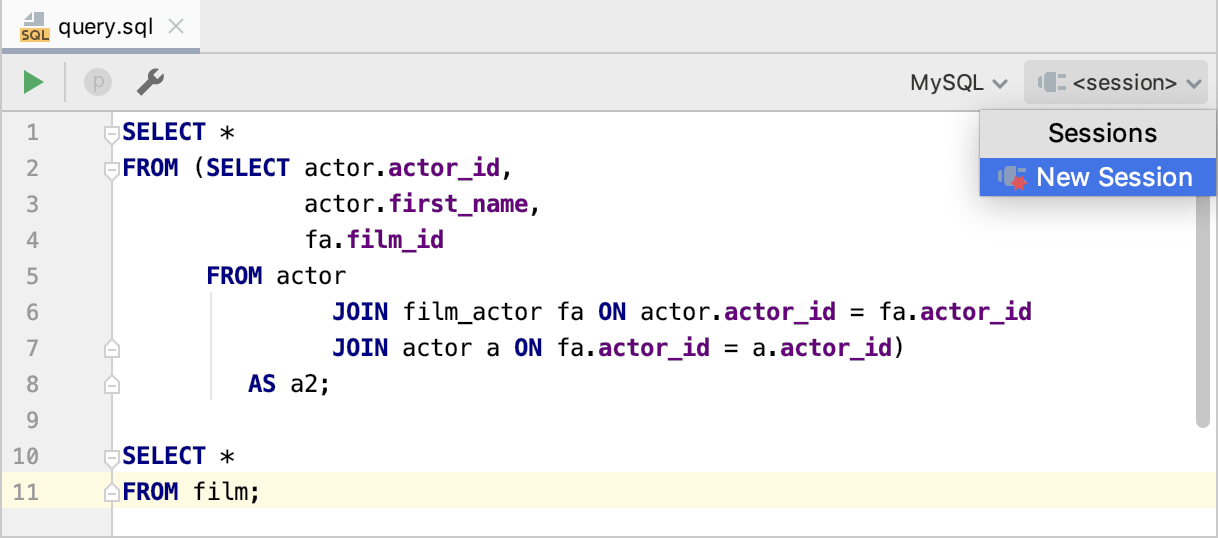Click the grey 'p' parameters icon
The width and height of the screenshot is (1218, 538).
[98, 82]
